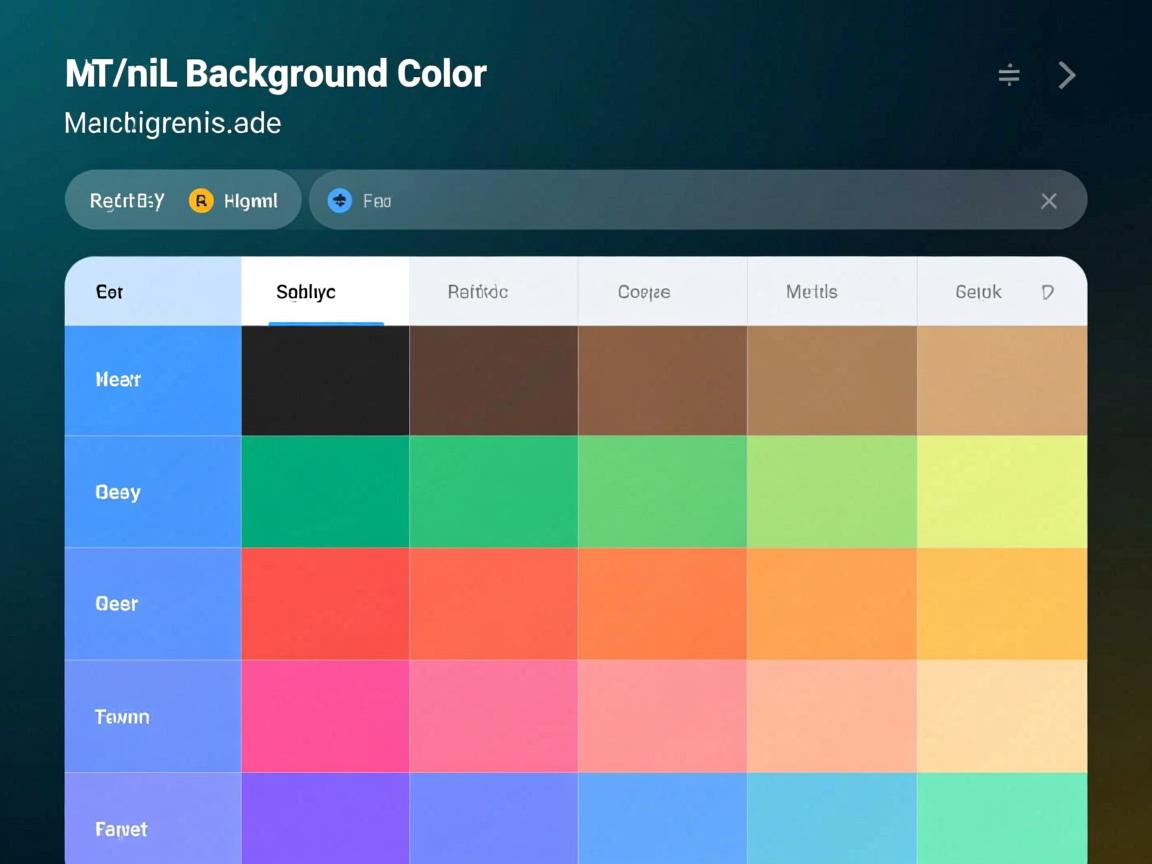Select the Neatr row label
The image size is (1152, 864).
point(118,380)
